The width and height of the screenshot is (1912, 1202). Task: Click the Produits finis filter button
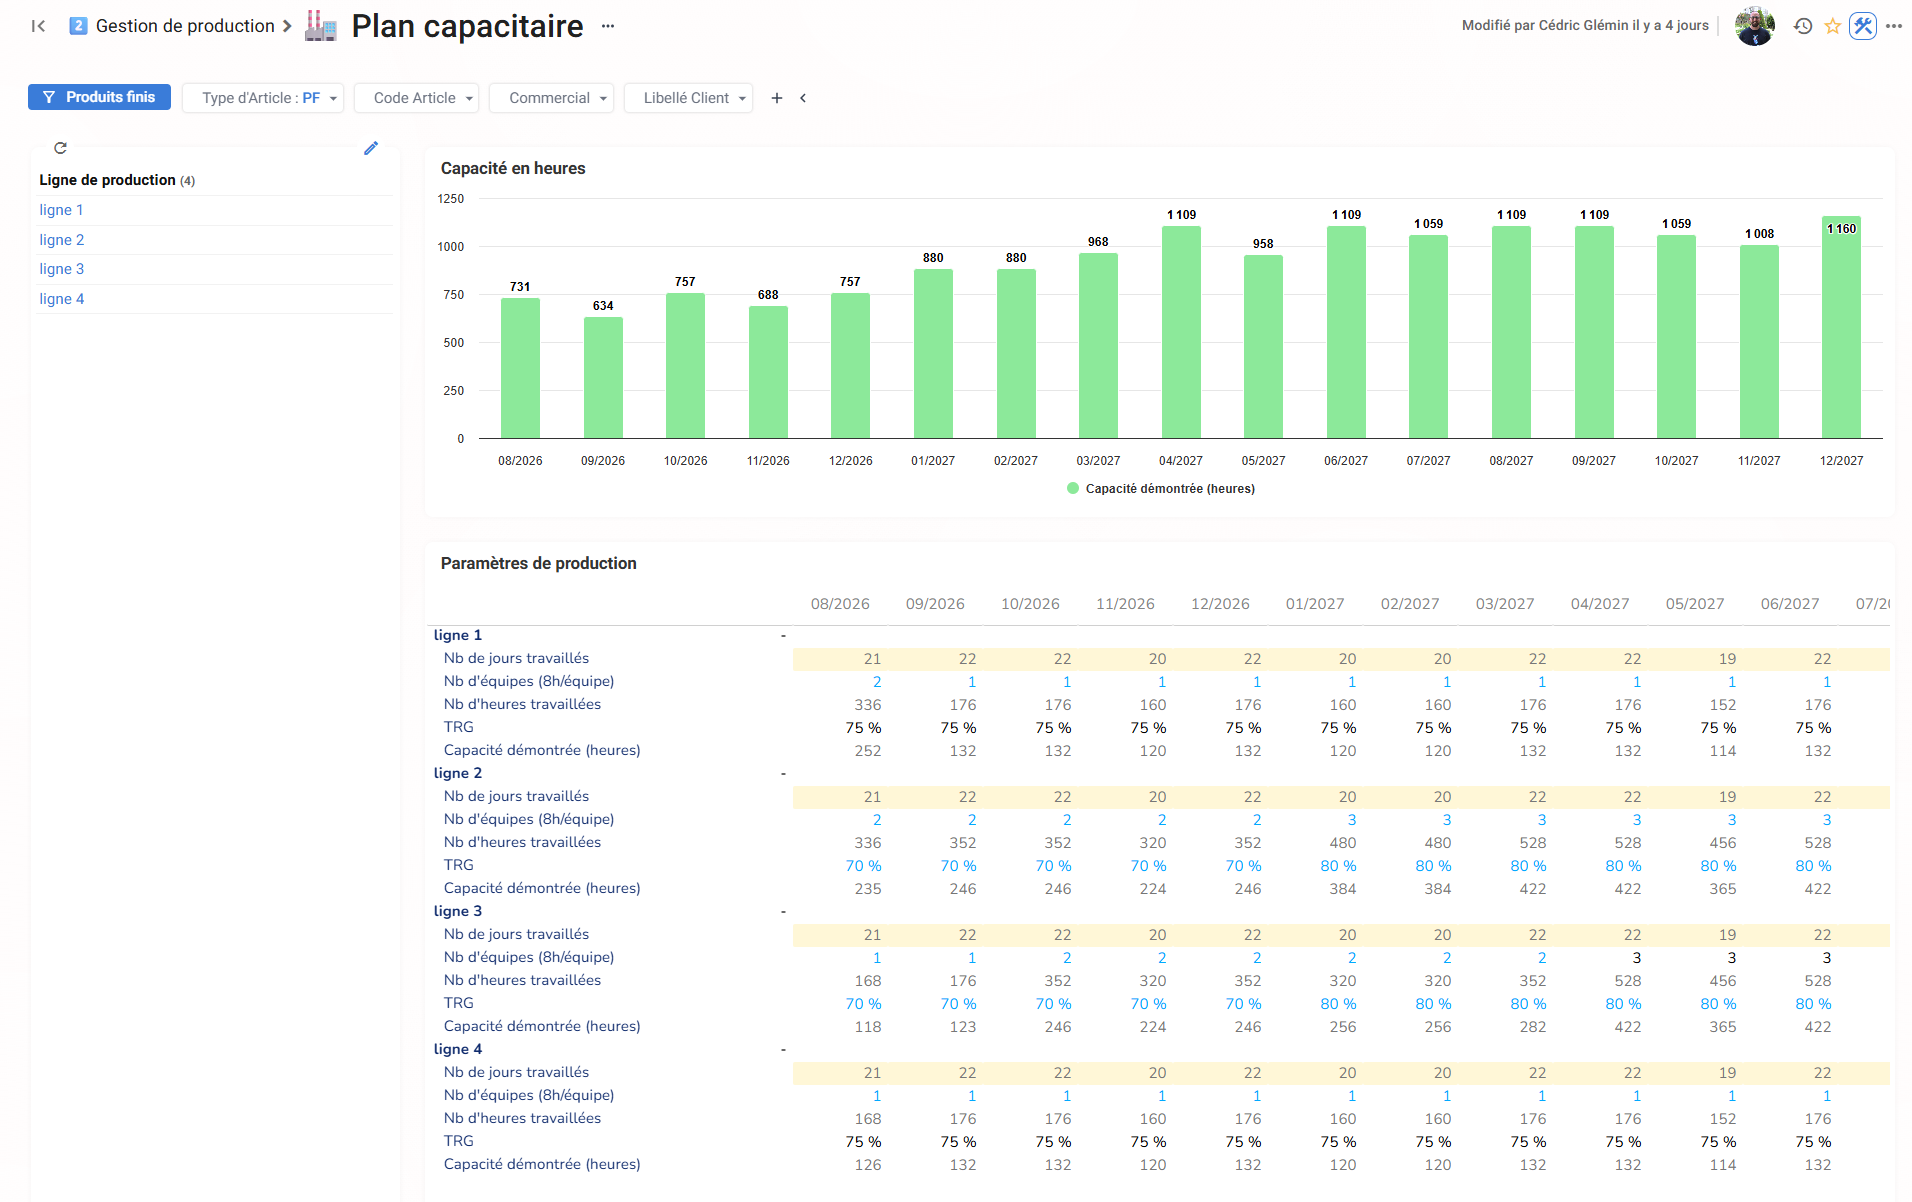point(99,97)
